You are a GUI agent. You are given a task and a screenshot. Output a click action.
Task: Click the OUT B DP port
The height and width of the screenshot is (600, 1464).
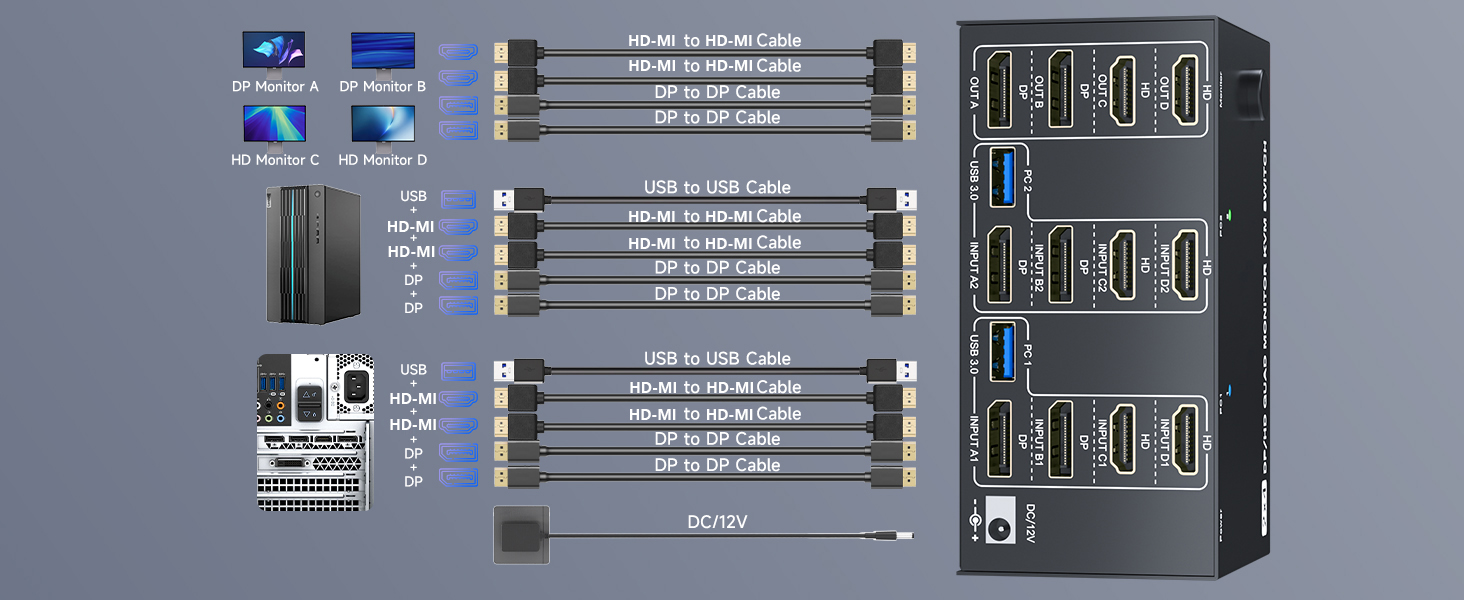pyautogui.click(x=1061, y=90)
